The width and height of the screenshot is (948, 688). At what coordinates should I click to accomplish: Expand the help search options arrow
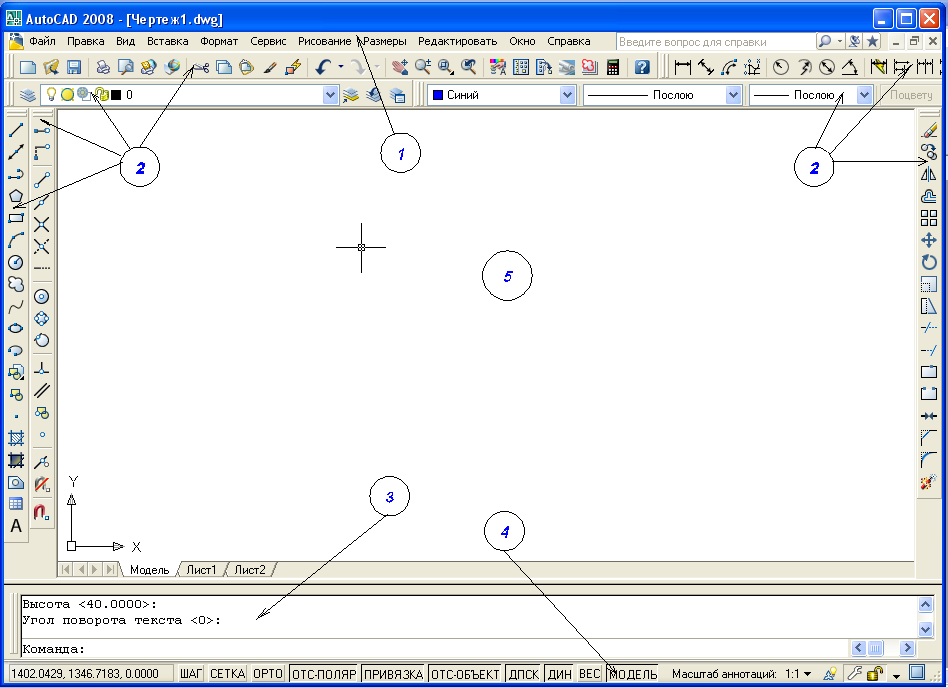[840, 41]
